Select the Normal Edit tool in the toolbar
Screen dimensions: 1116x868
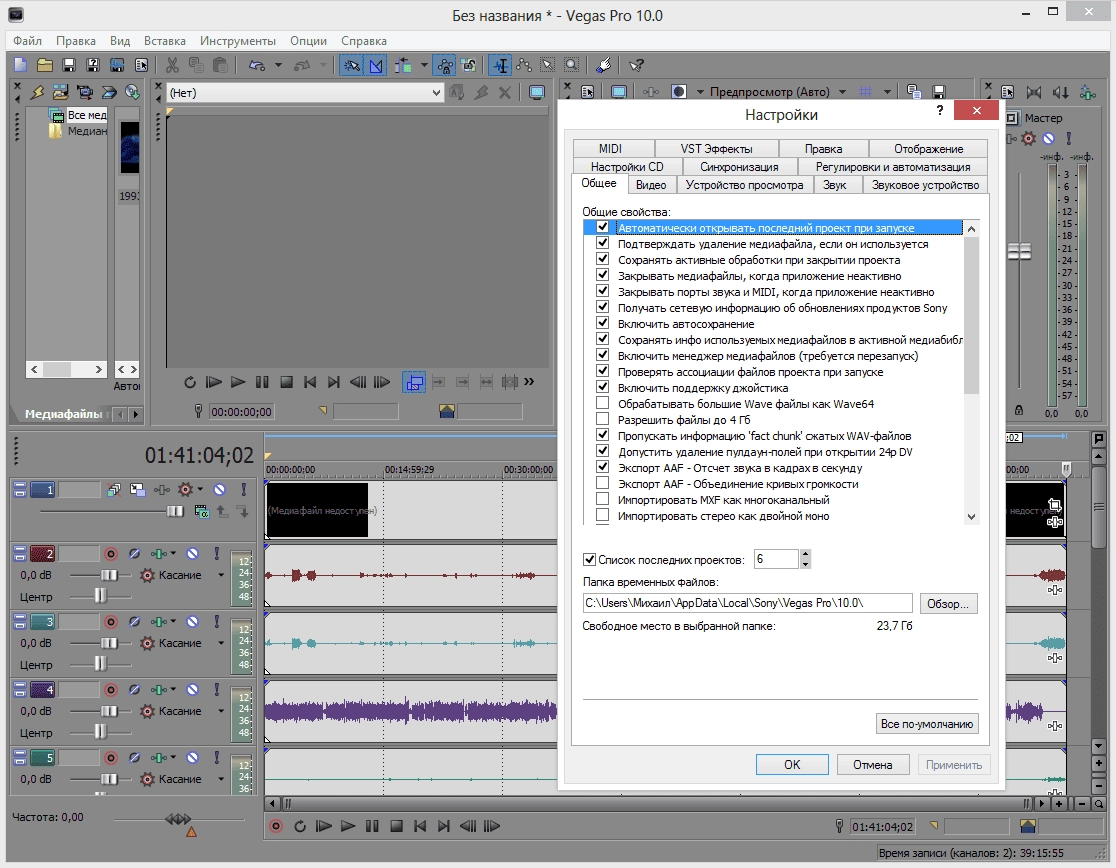pyautogui.click(x=501, y=65)
